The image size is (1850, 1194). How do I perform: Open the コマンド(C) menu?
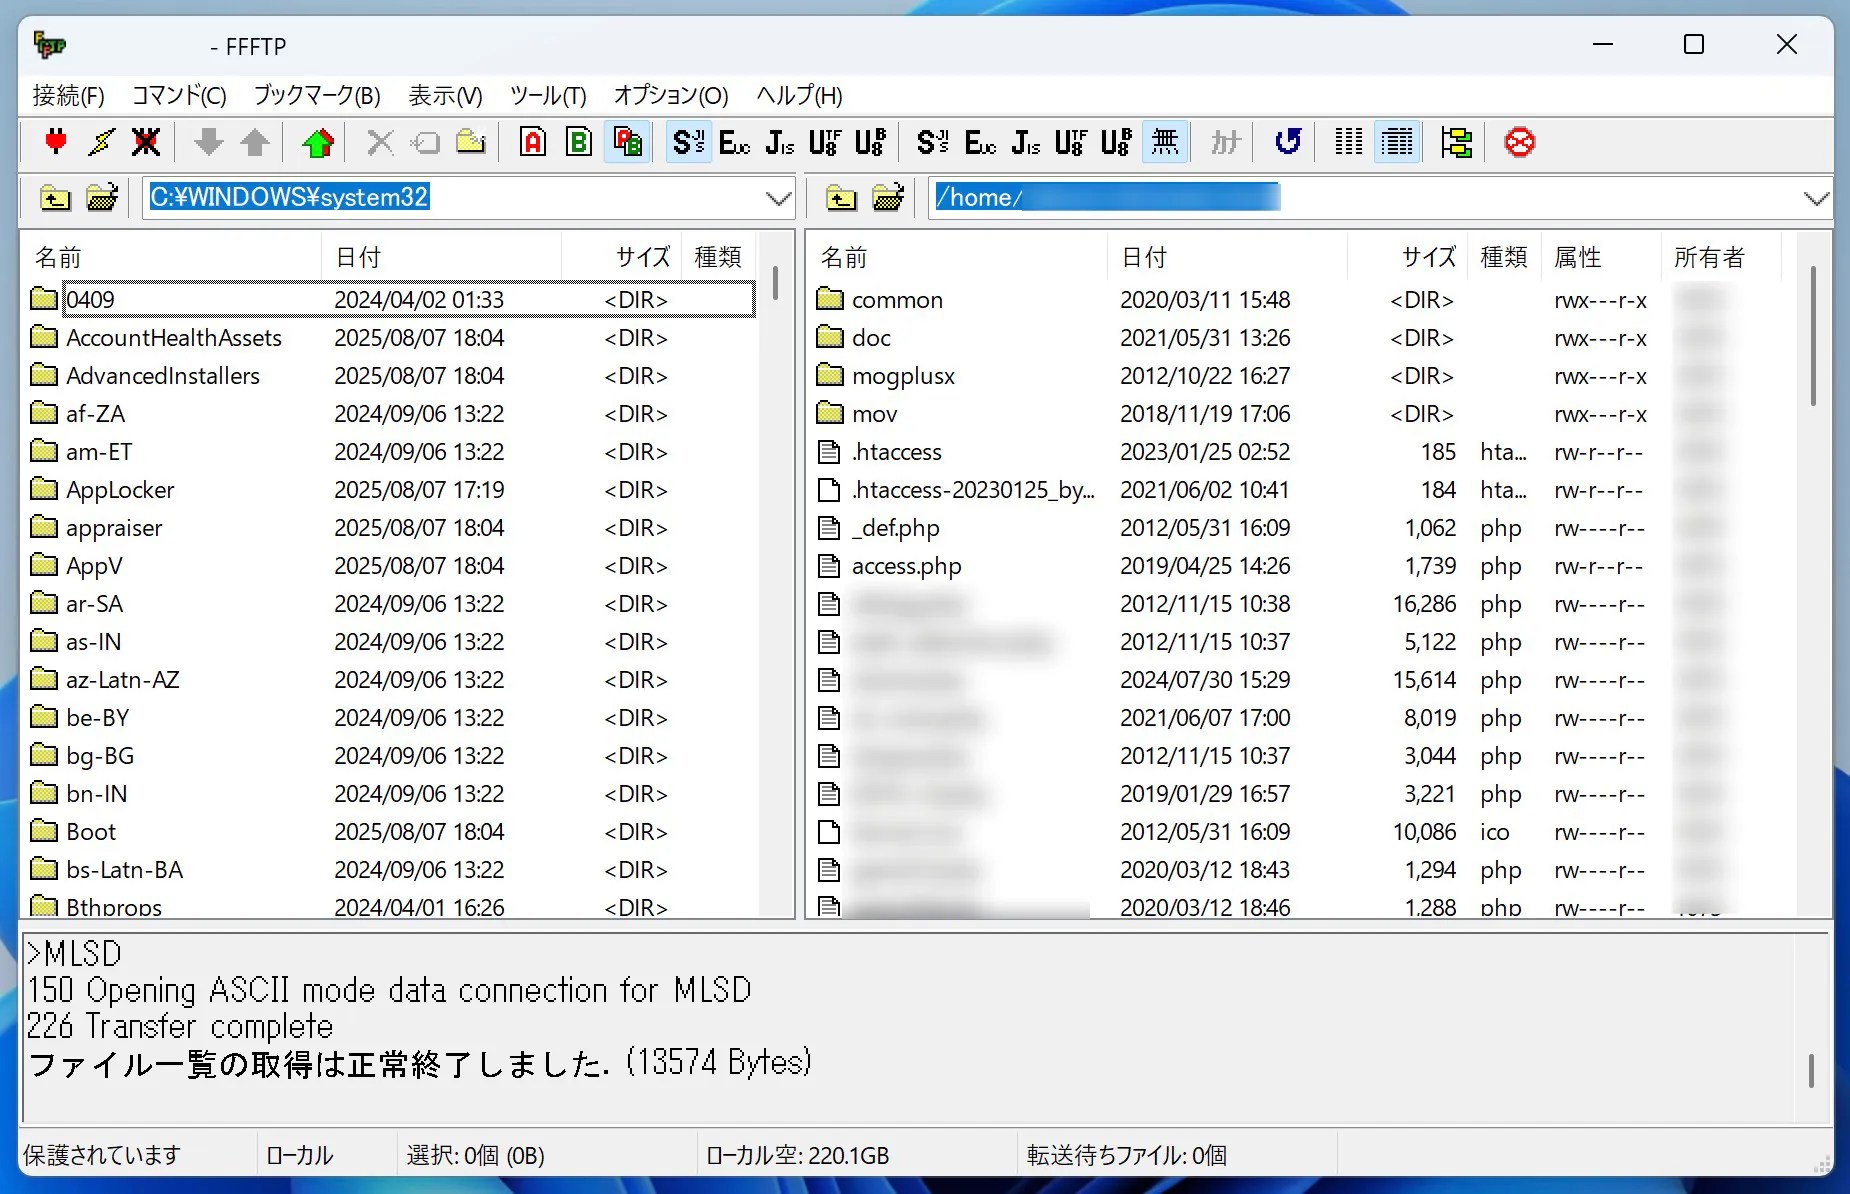[x=180, y=95]
